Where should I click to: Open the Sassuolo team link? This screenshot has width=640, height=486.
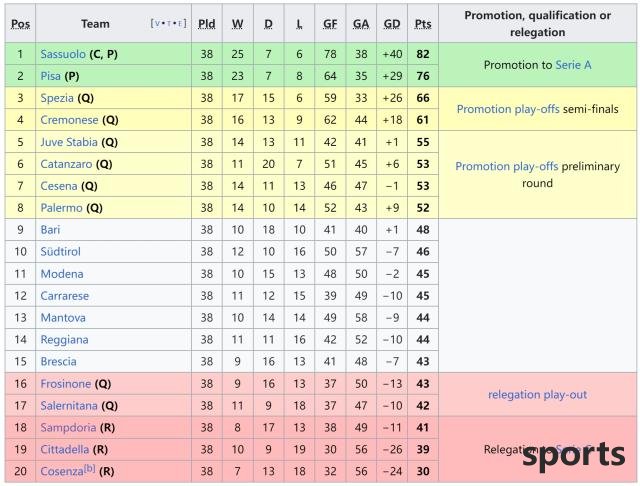tap(63, 54)
